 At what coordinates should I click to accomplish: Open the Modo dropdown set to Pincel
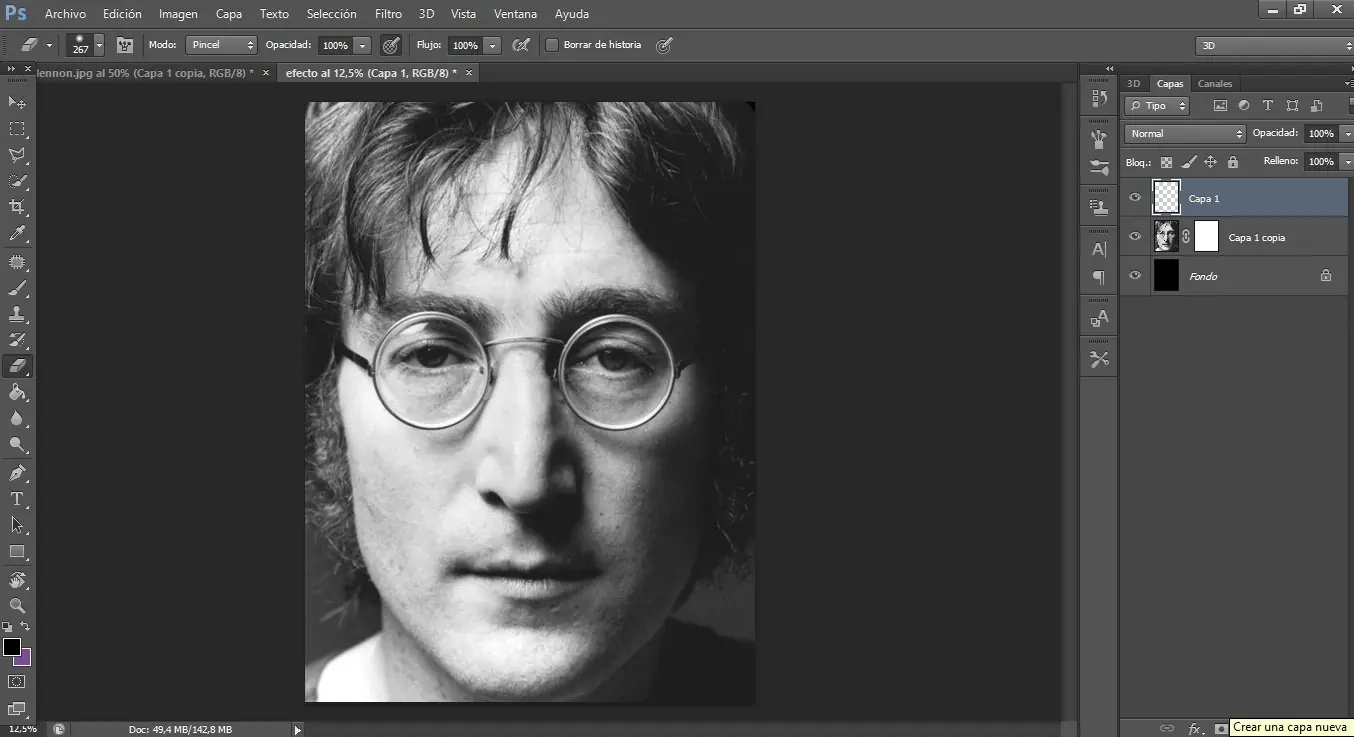click(x=221, y=45)
